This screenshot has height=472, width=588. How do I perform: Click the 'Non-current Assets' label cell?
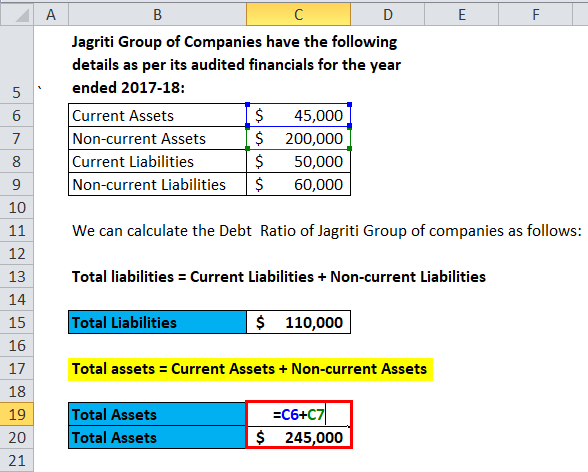(x=158, y=138)
